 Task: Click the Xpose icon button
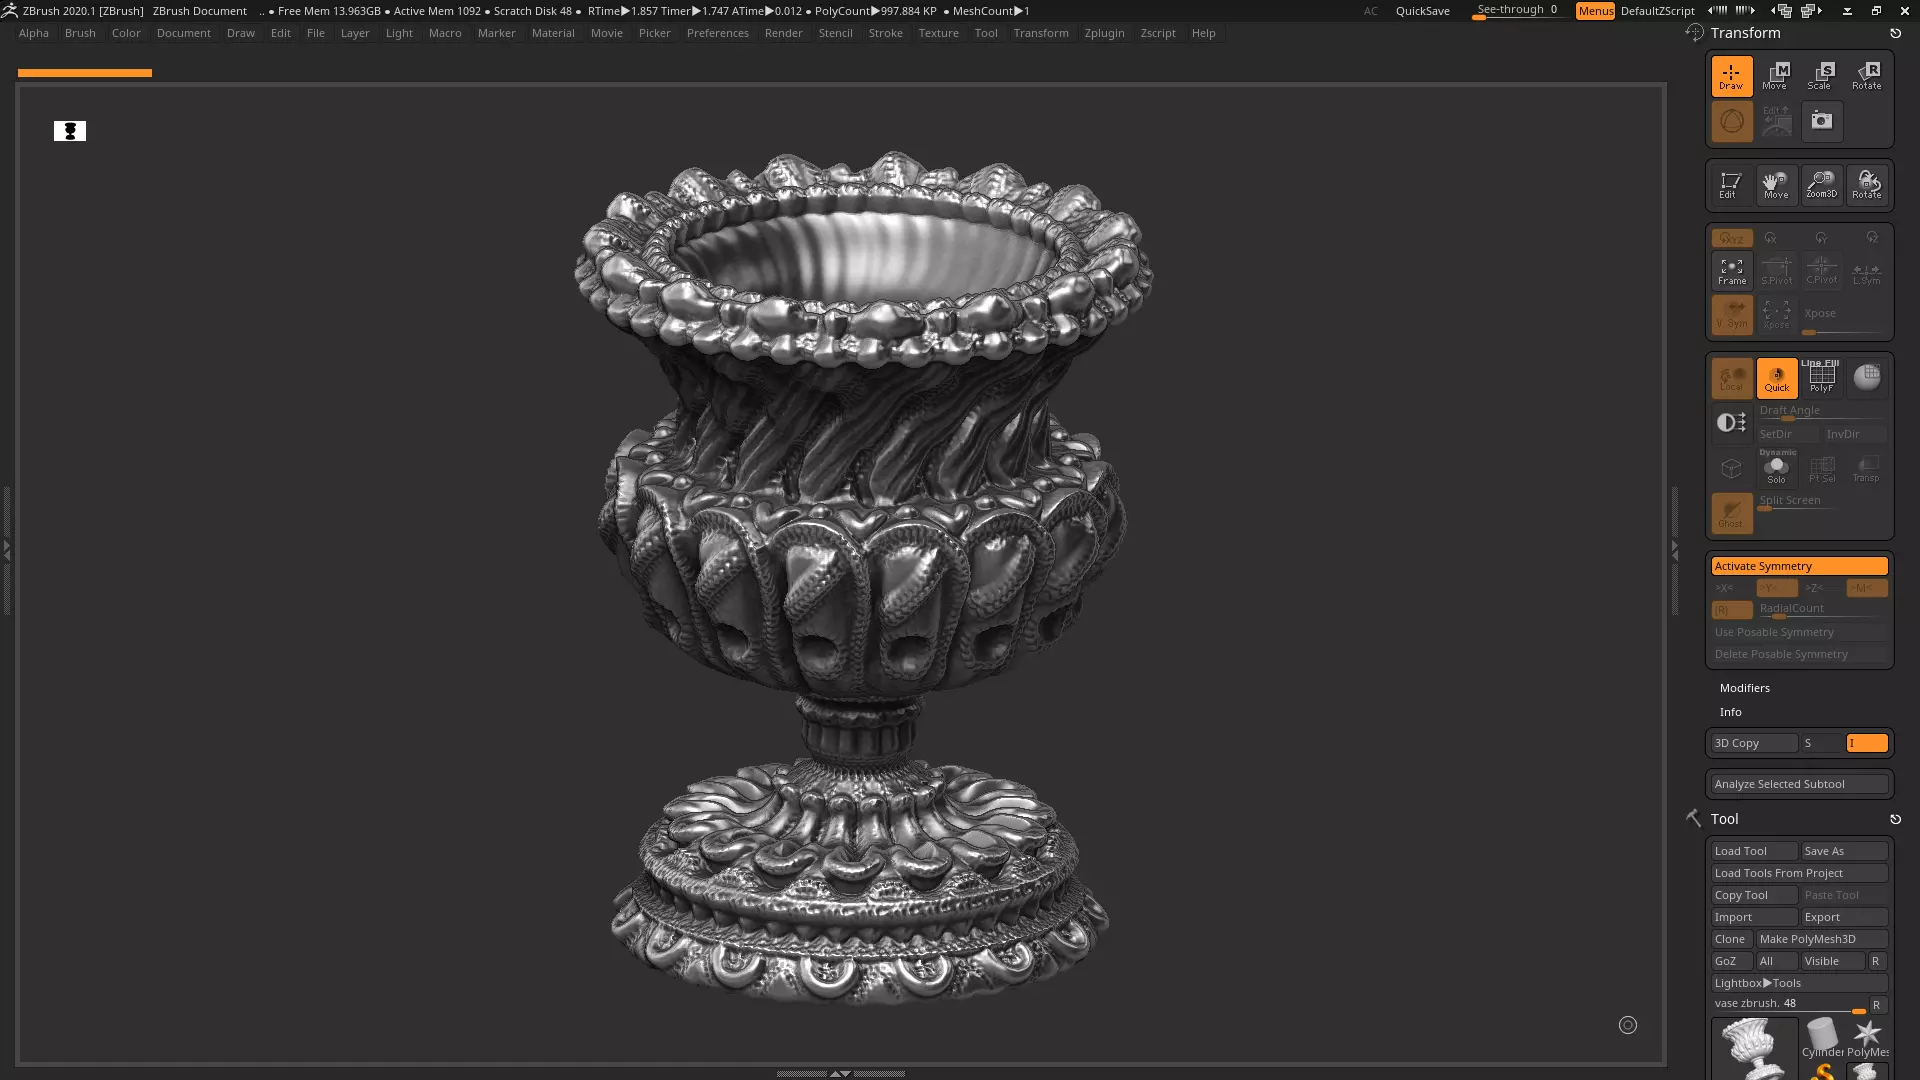point(1777,316)
